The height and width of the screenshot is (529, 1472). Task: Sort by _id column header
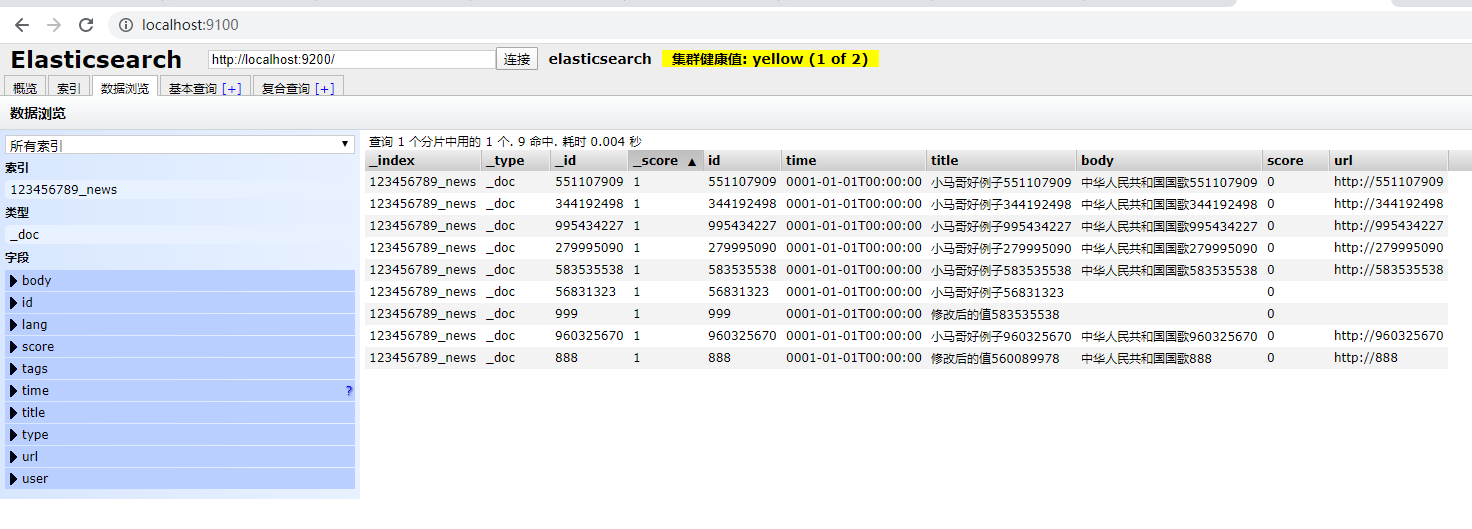[589, 160]
